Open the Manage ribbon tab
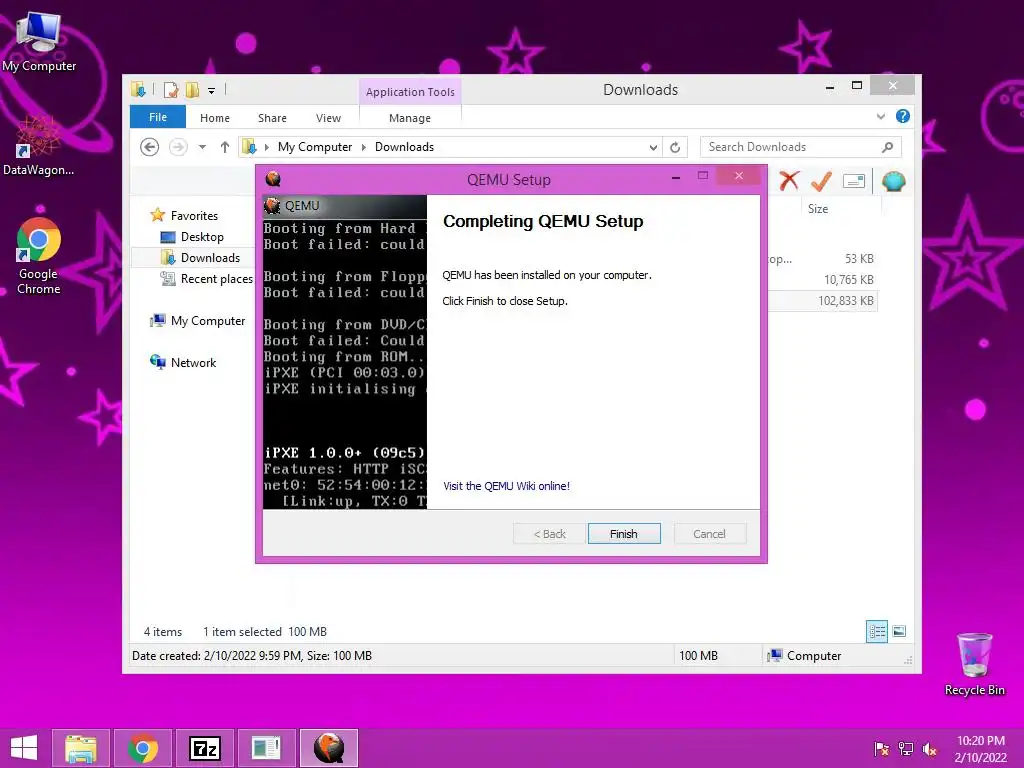Screen dimensions: 1024x768 tap(409, 118)
